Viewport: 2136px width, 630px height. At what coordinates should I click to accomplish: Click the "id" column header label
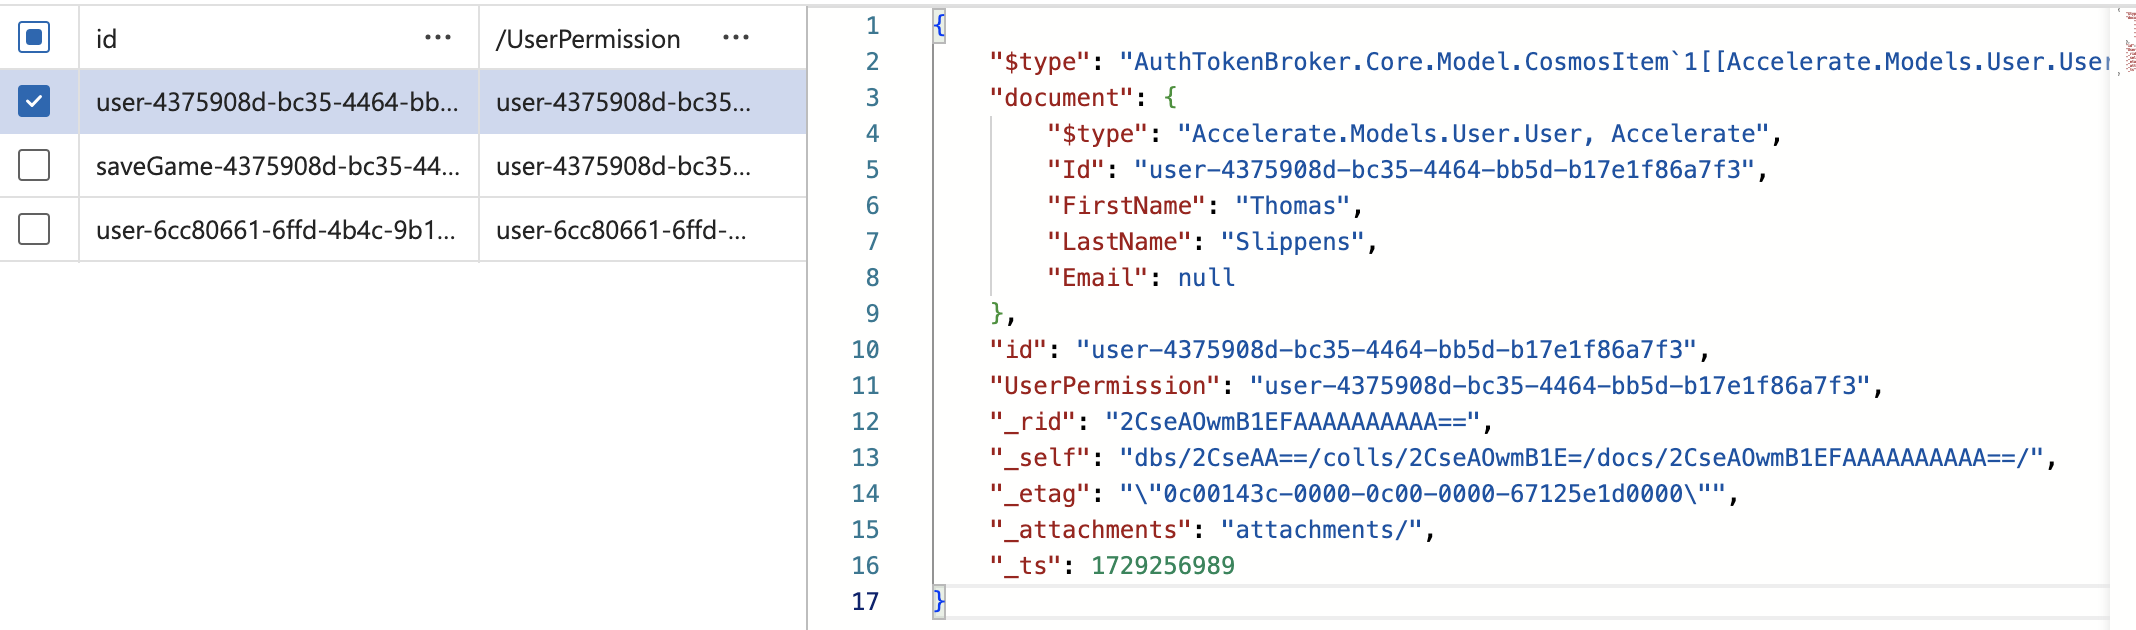(106, 39)
